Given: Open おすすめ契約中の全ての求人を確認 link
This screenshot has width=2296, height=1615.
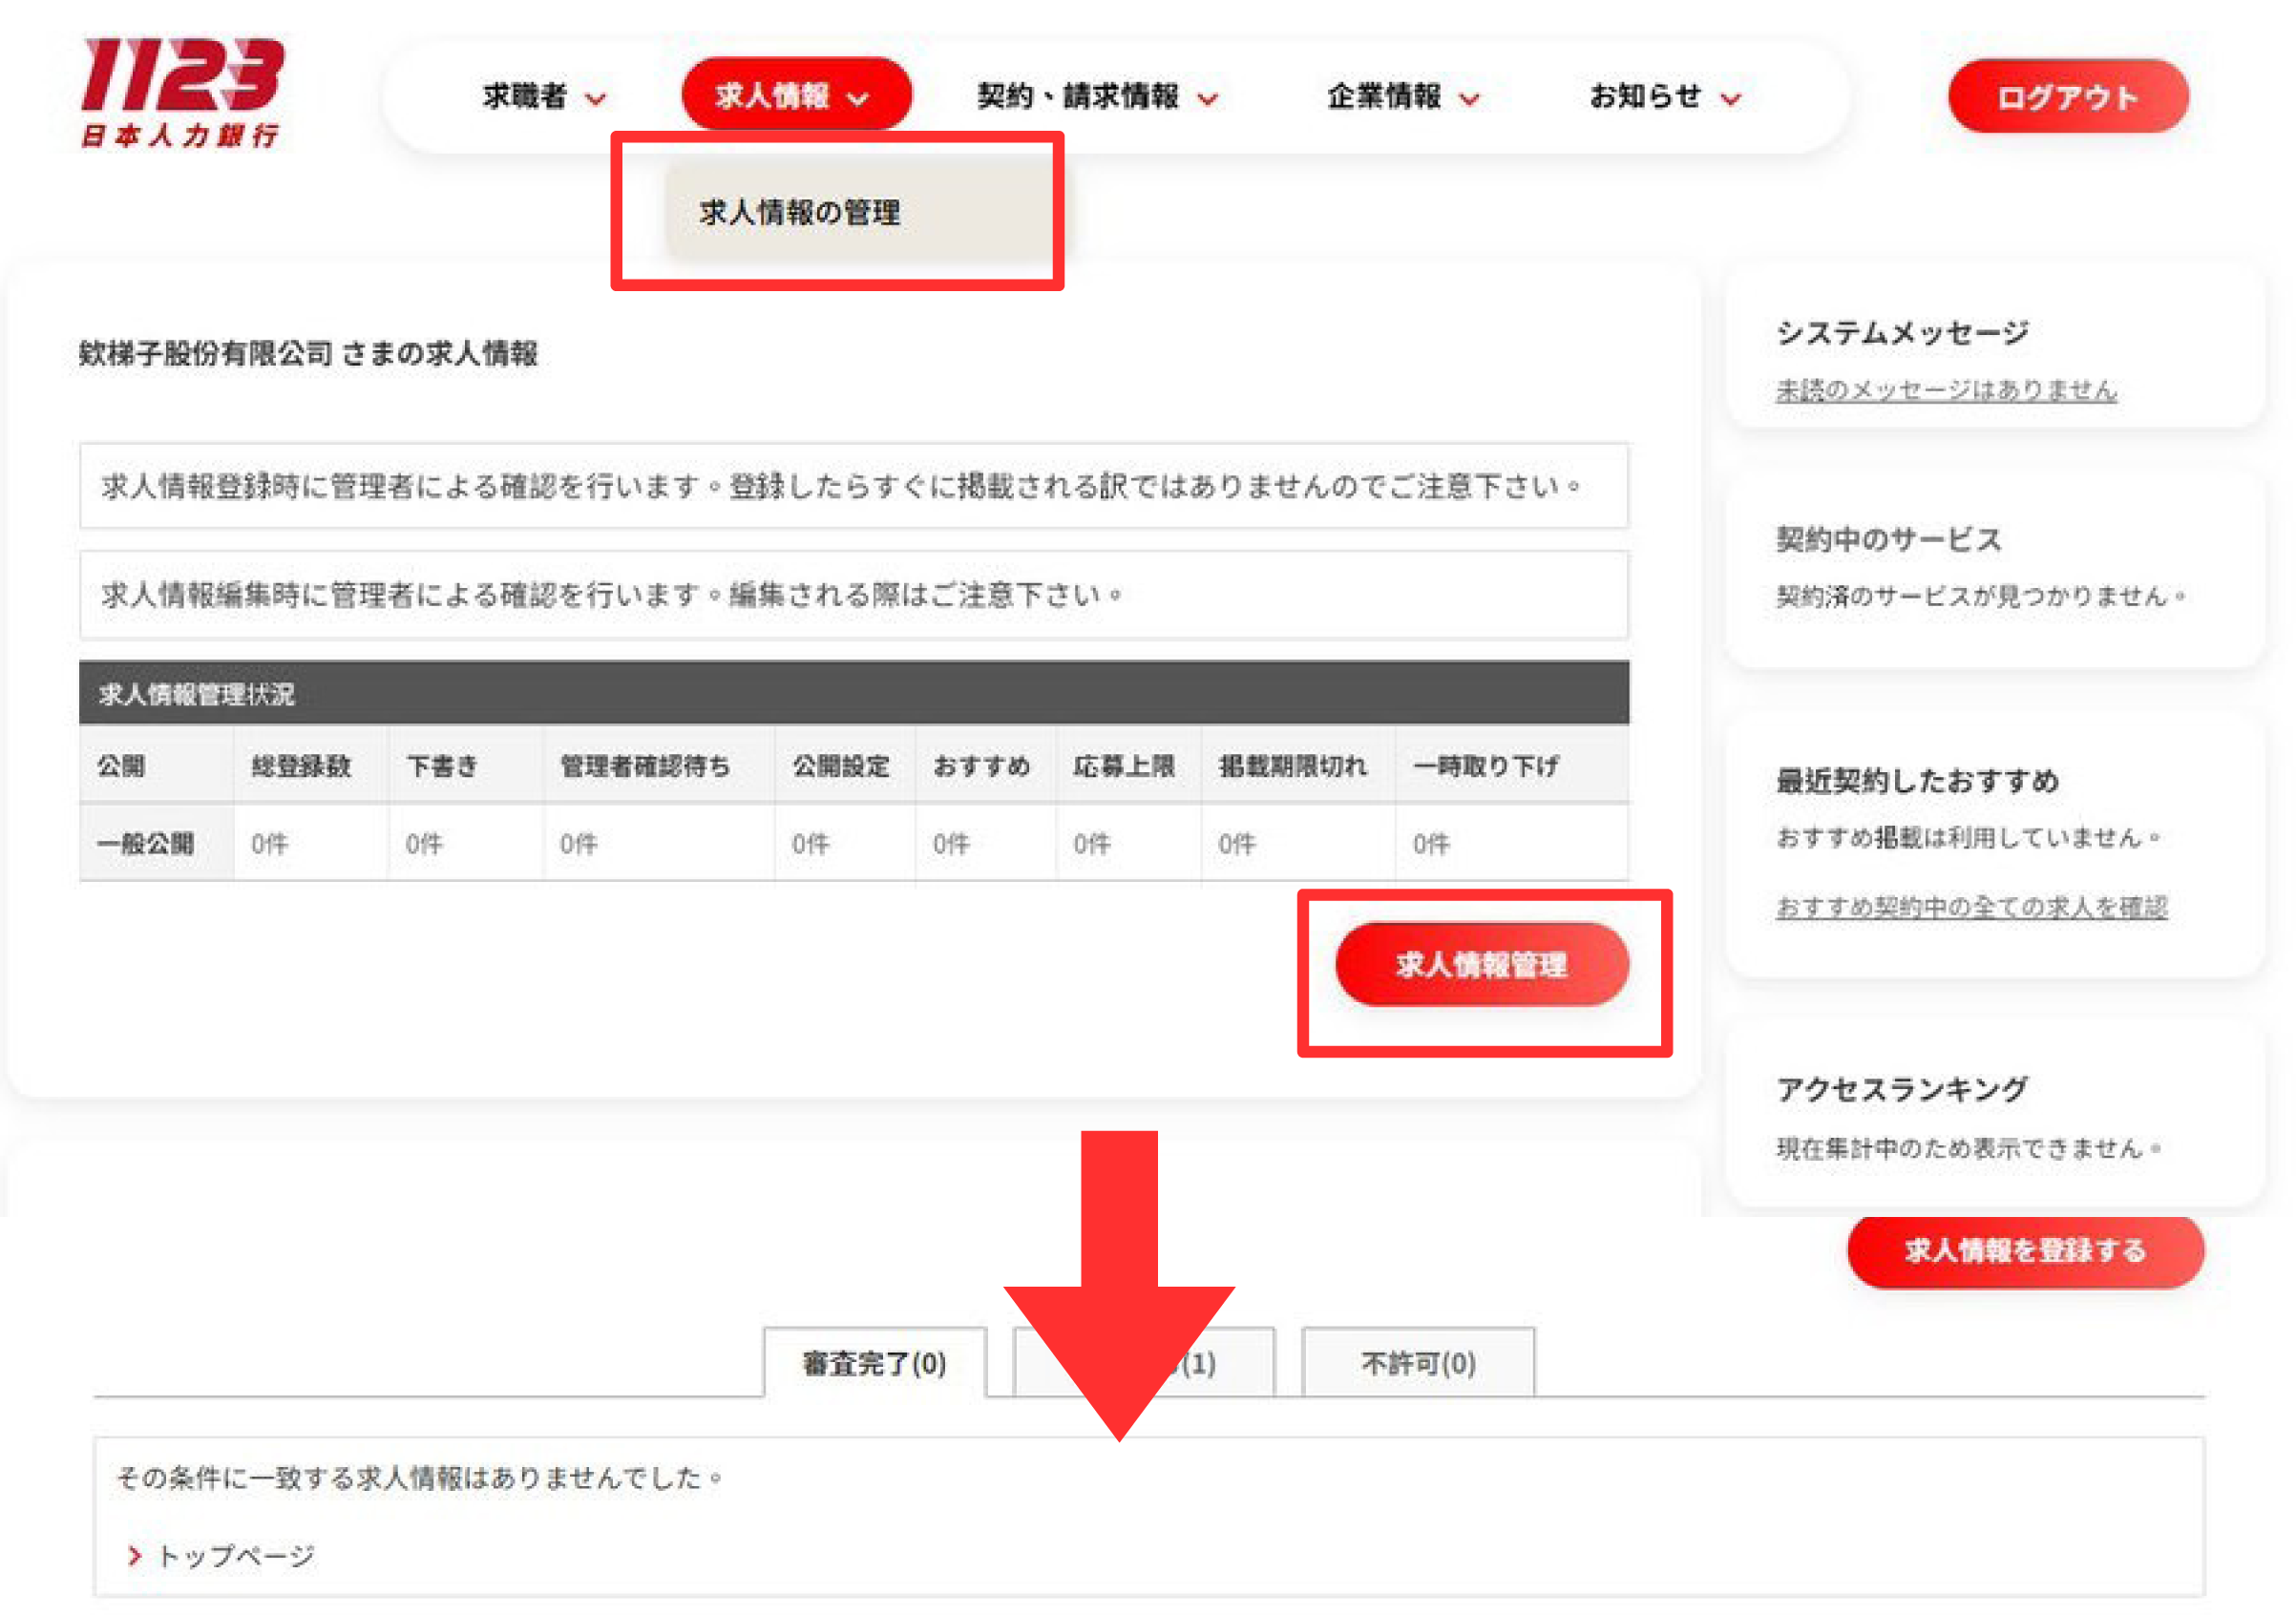Looking at the screenshot, I should [x=1971, y=907].
